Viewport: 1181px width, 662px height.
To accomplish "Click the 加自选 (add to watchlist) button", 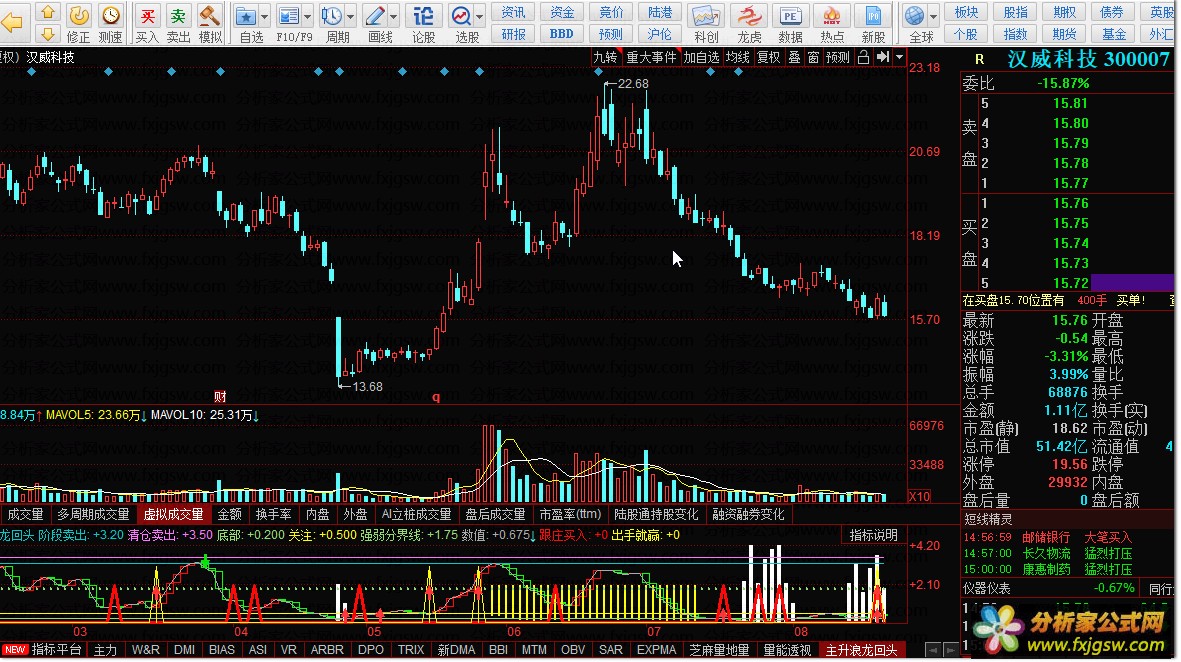I will click(x=701, y=57).
